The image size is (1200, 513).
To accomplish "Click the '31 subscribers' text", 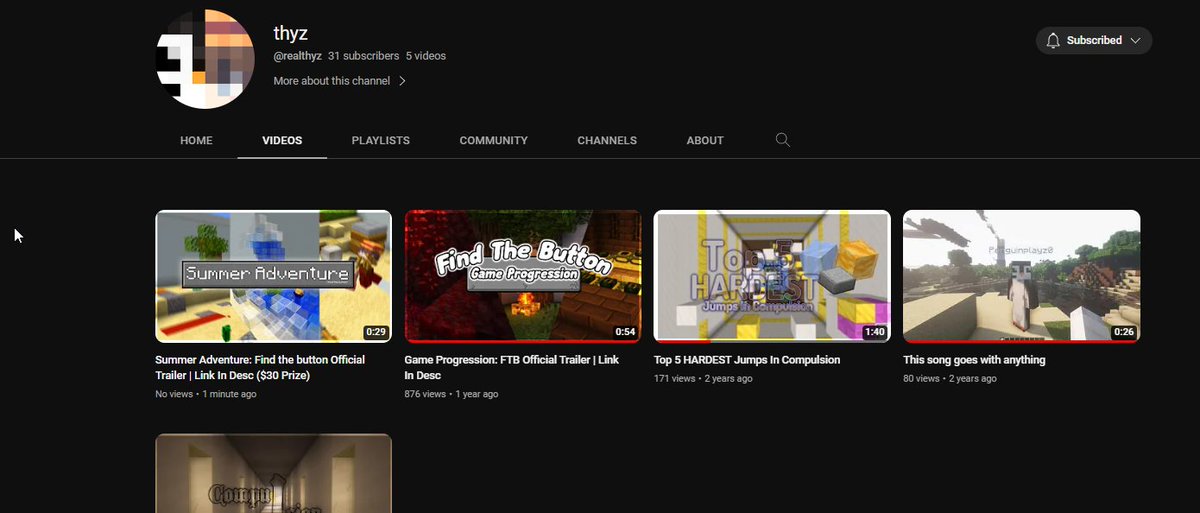I will pyautogui.click(x=364, y=56).
